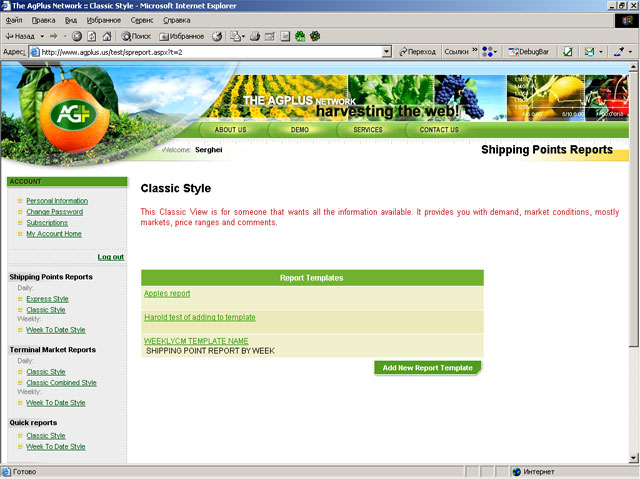Open Terminal Market Week To Date Style
Image resolution: width=640 pixels, height=480 pixels.
pyautogui.click(x=56, y=403)
